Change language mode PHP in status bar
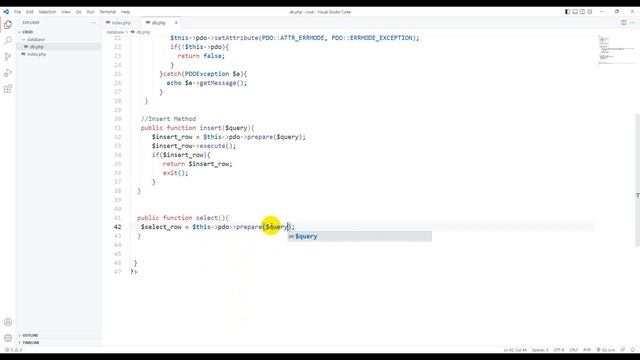The height and width of the screenshot is (360, 640). [587, 350]
